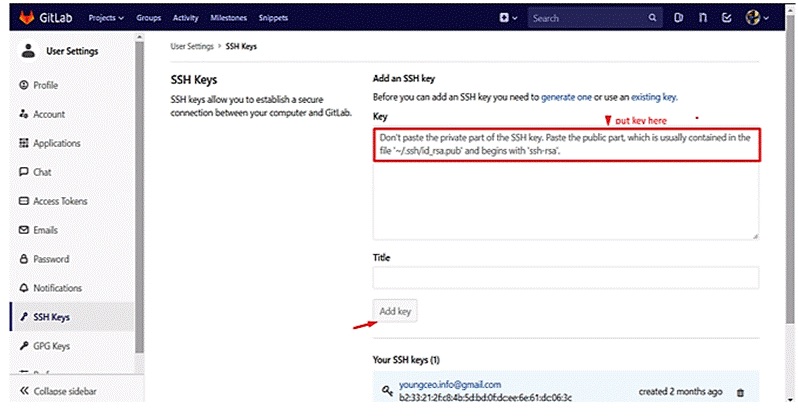This screenshot has width=798, height=418.
Task: Click the Password lock icon
Action: coord(24,259)
